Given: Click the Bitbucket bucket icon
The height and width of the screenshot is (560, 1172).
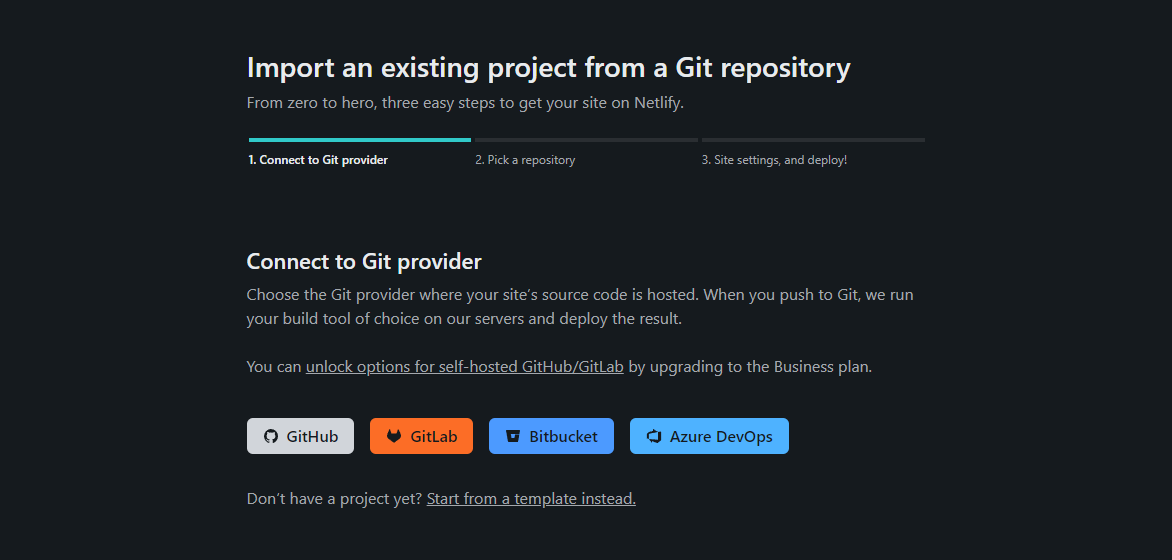Looking at the screenshot, I should click(513, 437).
